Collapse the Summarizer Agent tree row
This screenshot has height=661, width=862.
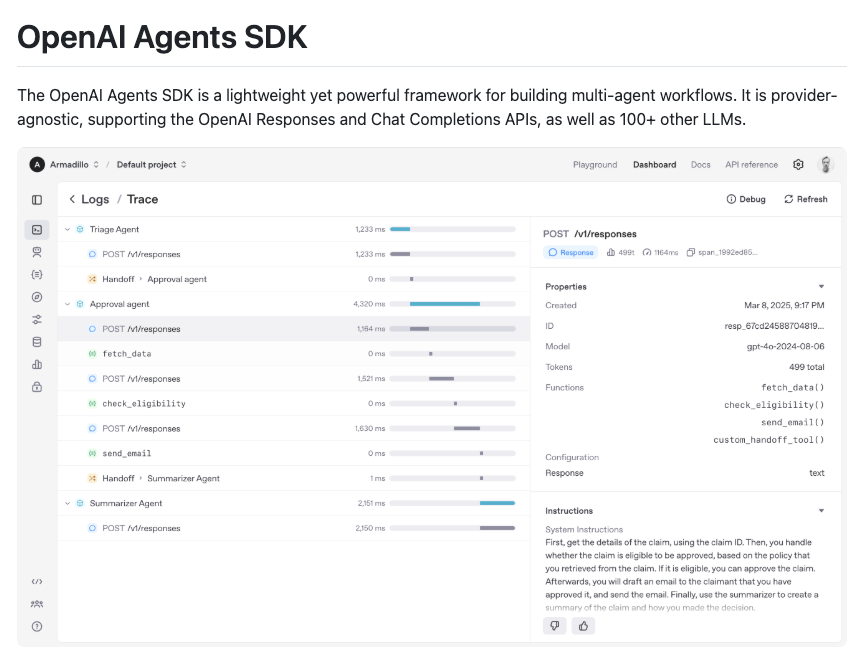point(68,503)
